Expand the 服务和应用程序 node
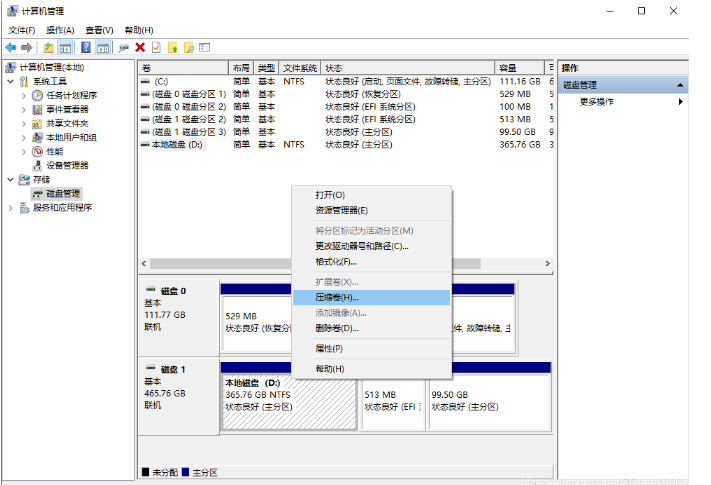 pyautogui.click(x=11, y=207)
